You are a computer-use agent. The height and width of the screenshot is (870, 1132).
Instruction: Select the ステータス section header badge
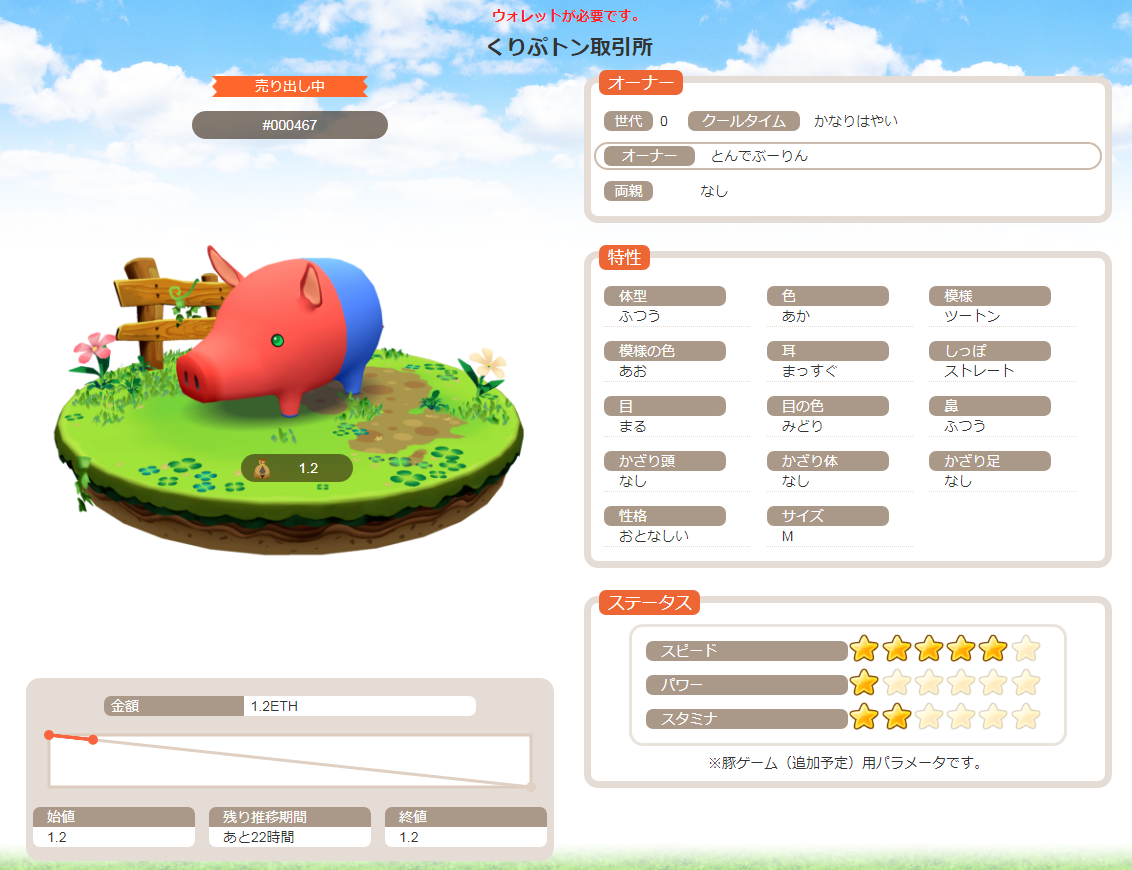click(x=648, y=603)
